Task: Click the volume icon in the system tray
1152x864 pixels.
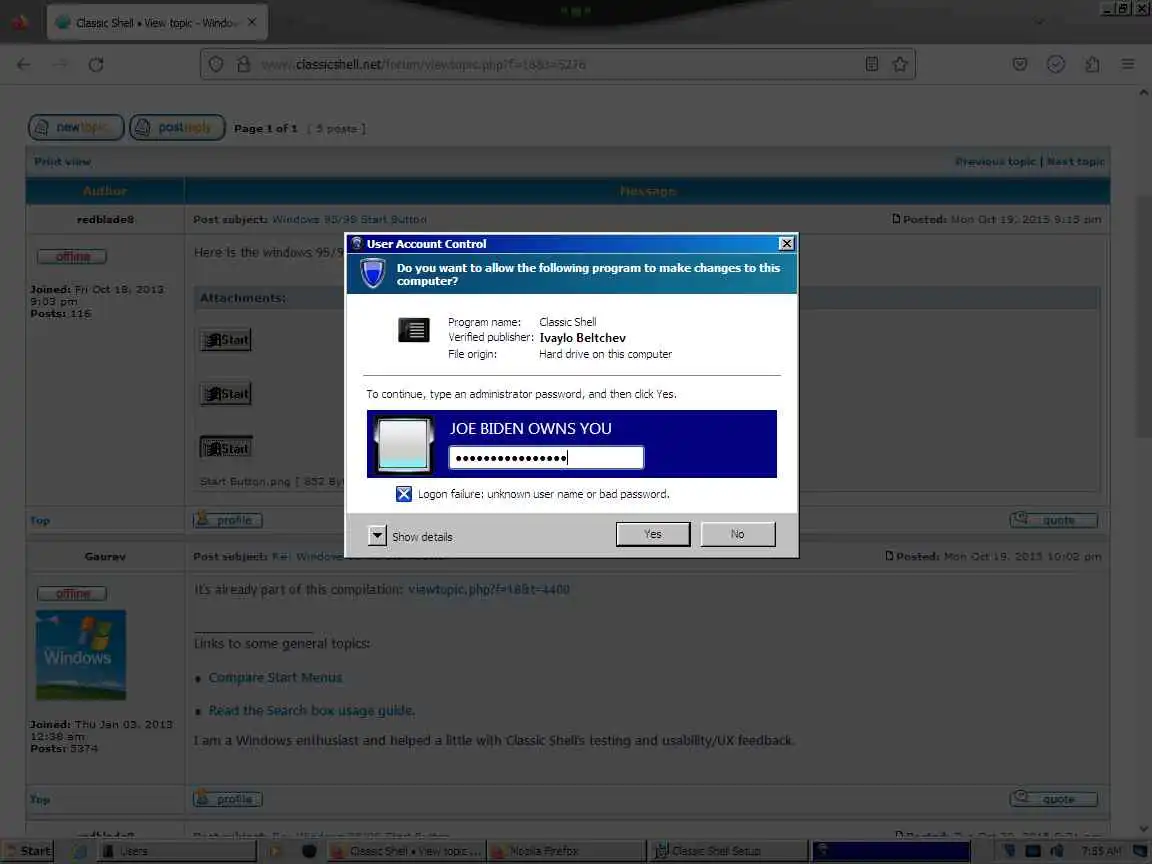Action: tap(1057, 851)
